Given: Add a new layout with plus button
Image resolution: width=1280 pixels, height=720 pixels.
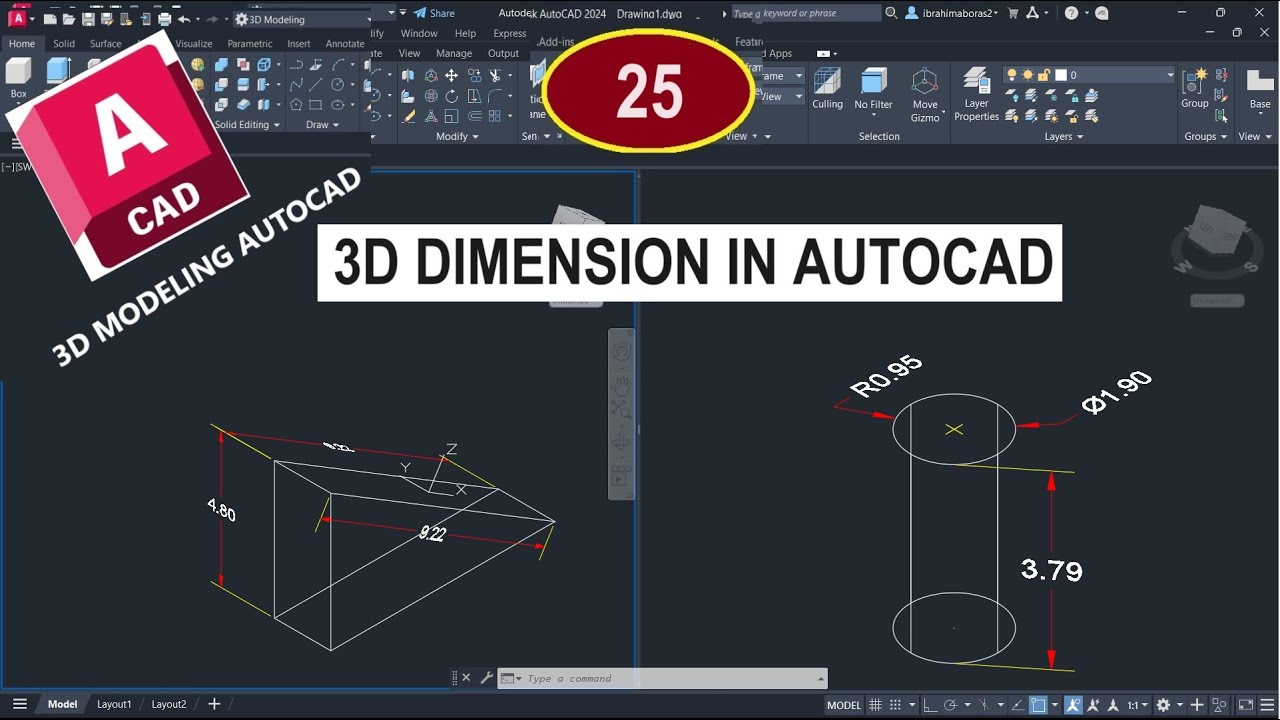Looking at the screenshot, I should (213, 704).
